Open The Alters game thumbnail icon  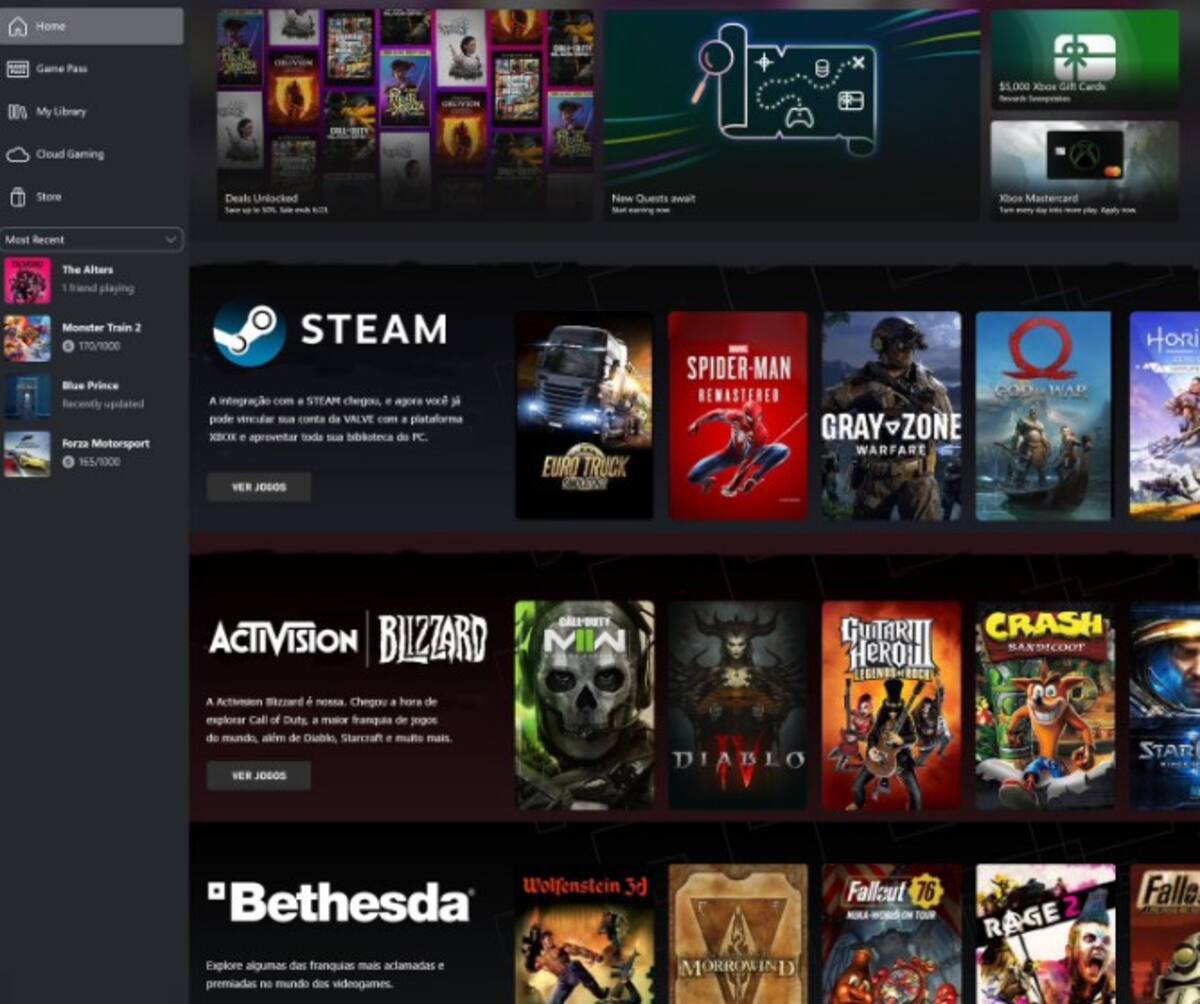[x=27, y=280]
